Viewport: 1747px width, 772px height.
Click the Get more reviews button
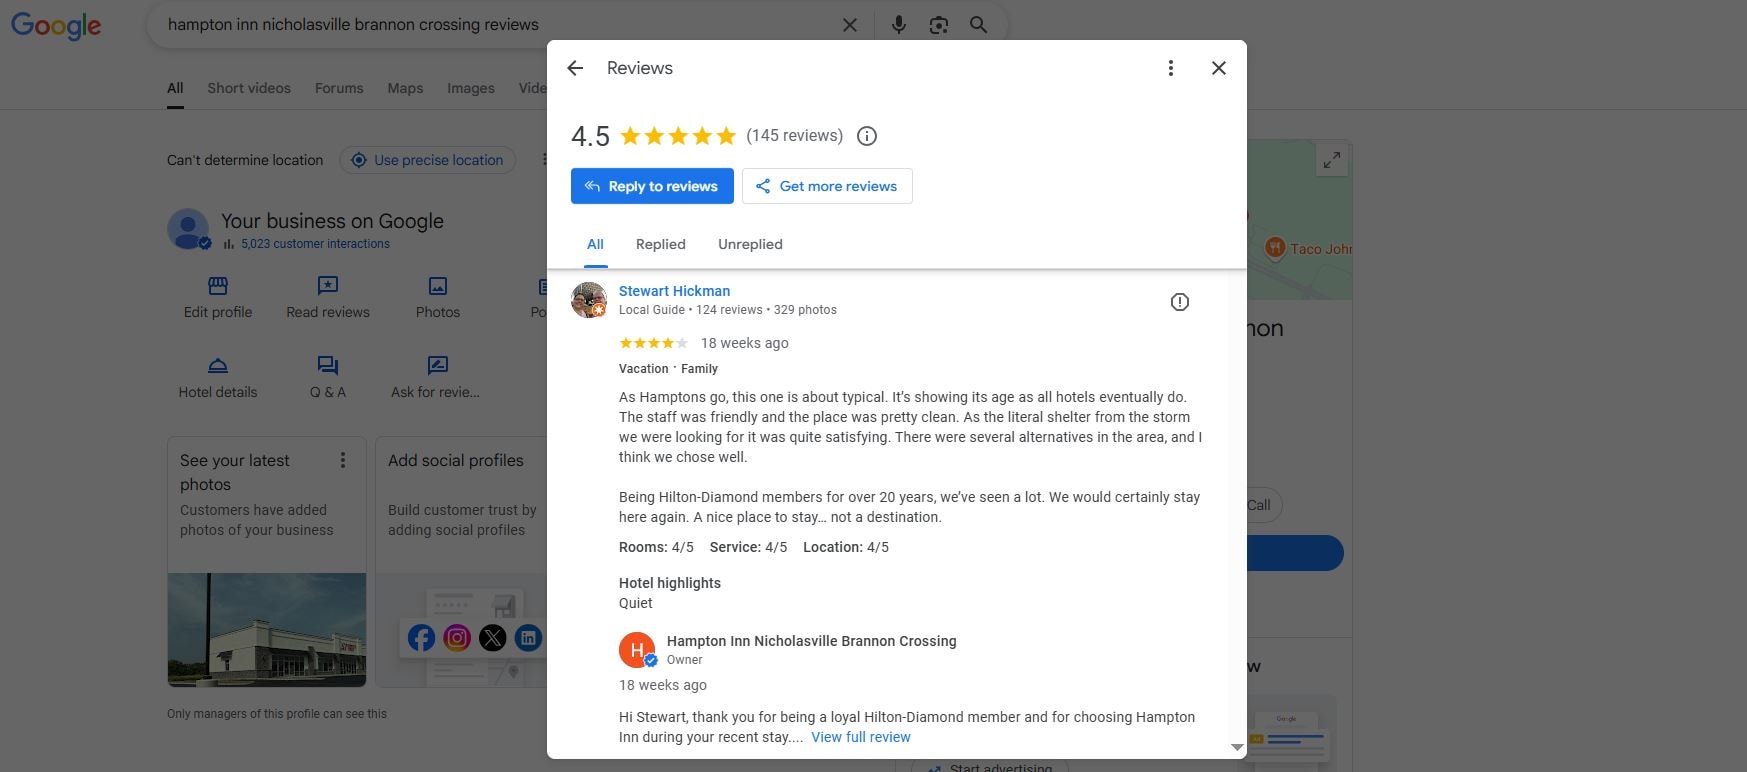827,186
